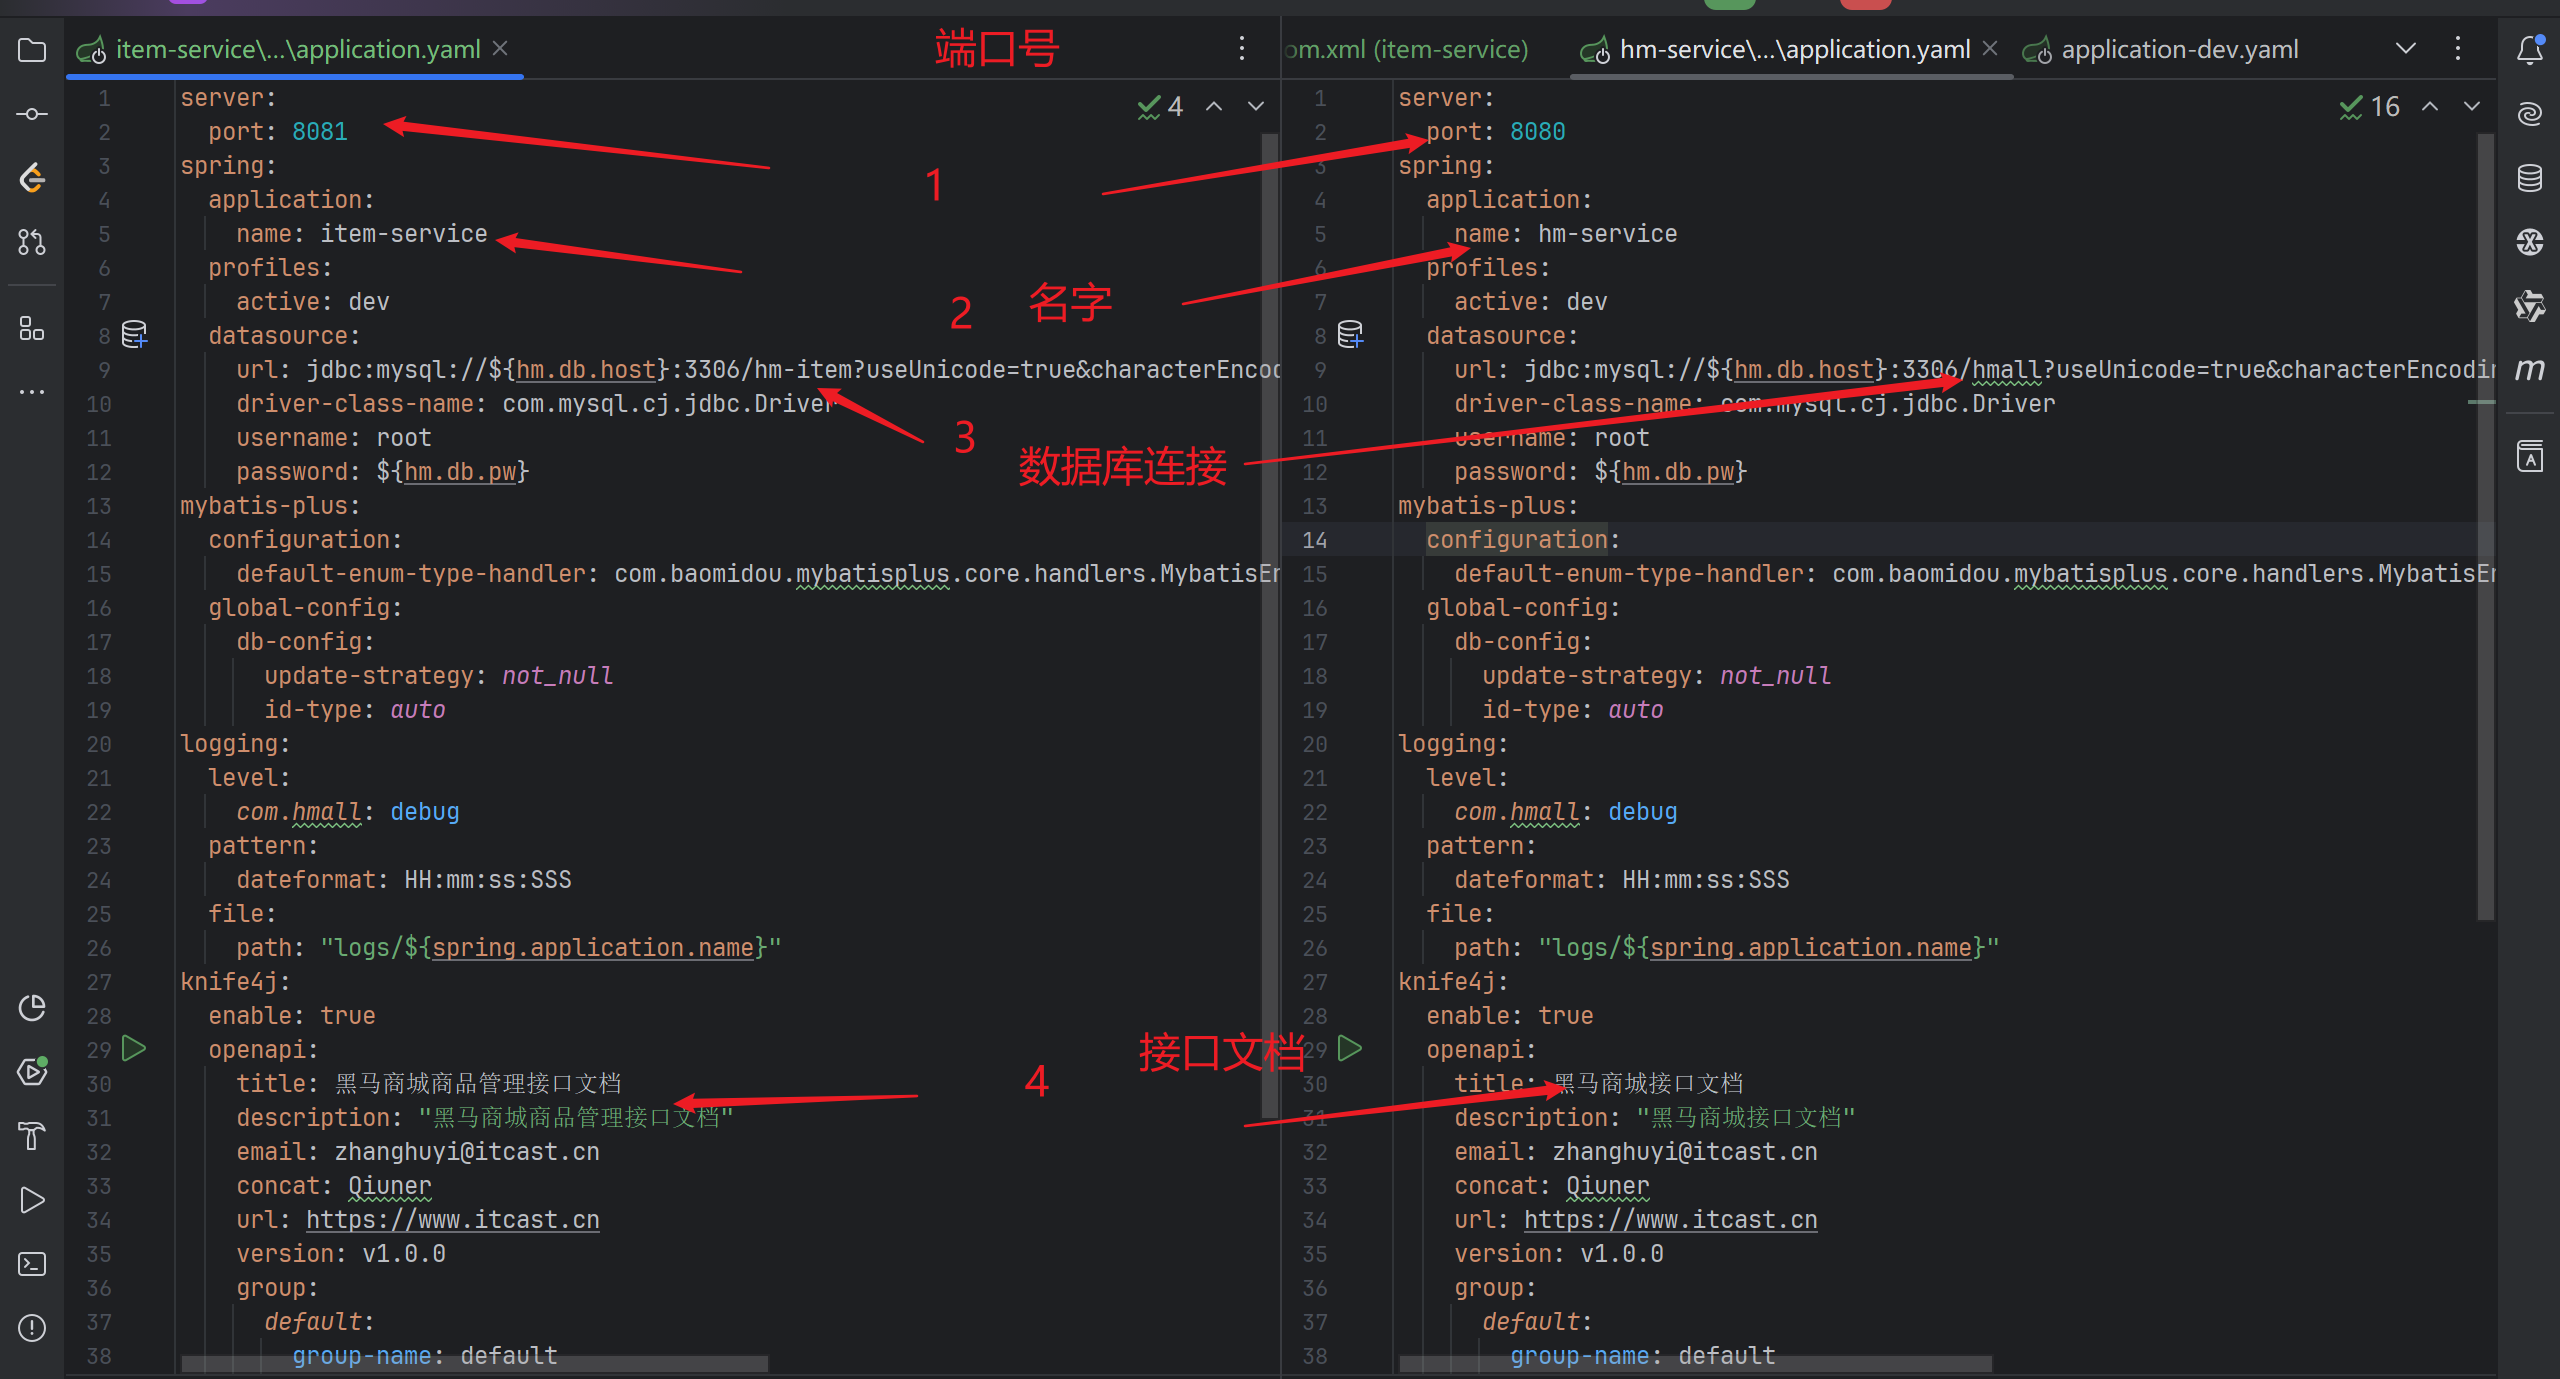This screenshot has height=1379, width=2560.
Task: Click run gutter icon in left editor
Action: point(134,1048)
